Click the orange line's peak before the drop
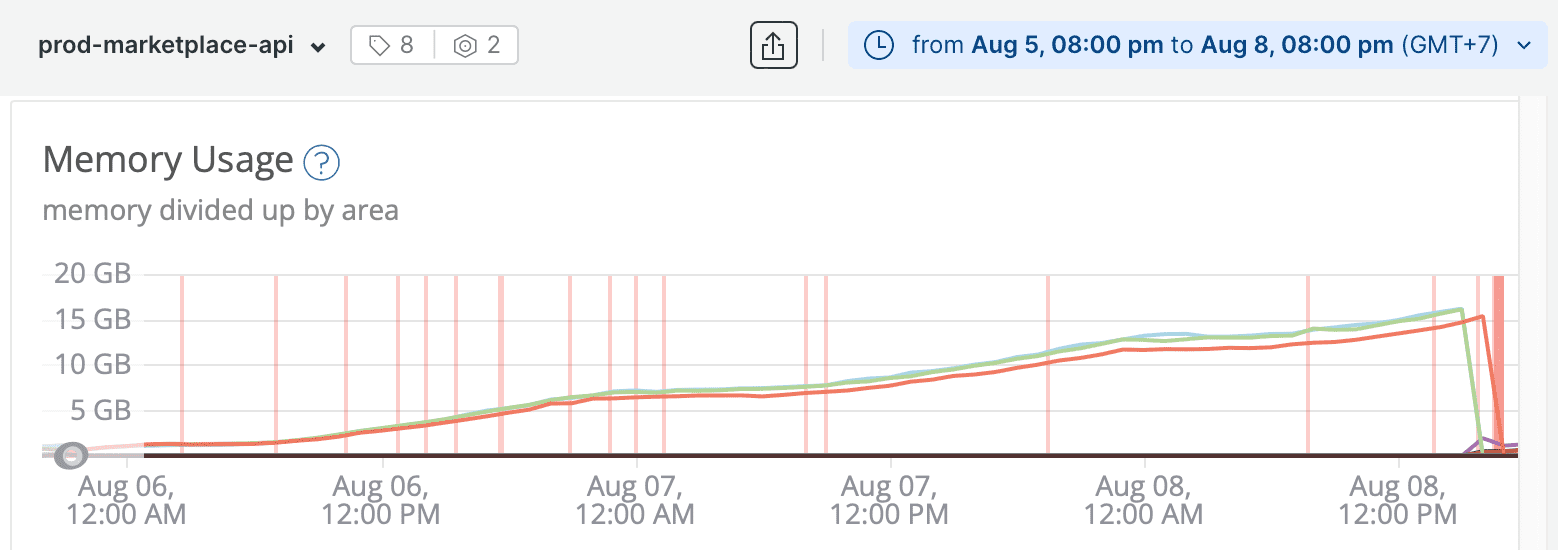Screen dimensions: 1558x550 1483,317
